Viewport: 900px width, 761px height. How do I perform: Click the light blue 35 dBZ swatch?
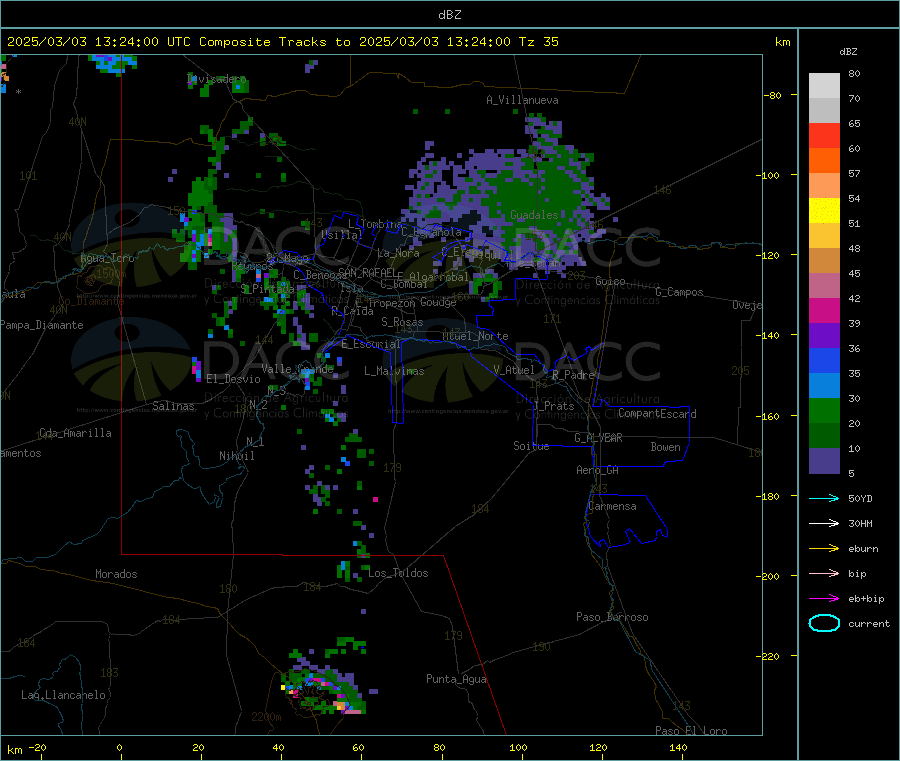824,385
